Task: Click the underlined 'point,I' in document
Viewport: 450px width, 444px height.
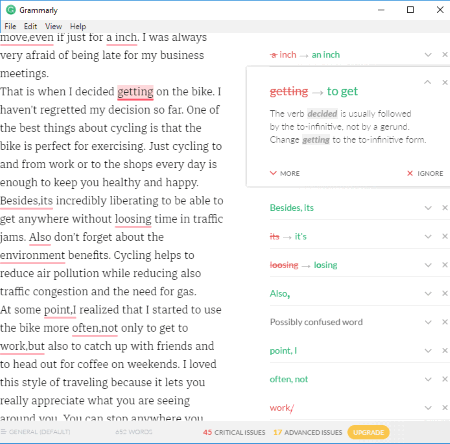Action: coord(60,310)
